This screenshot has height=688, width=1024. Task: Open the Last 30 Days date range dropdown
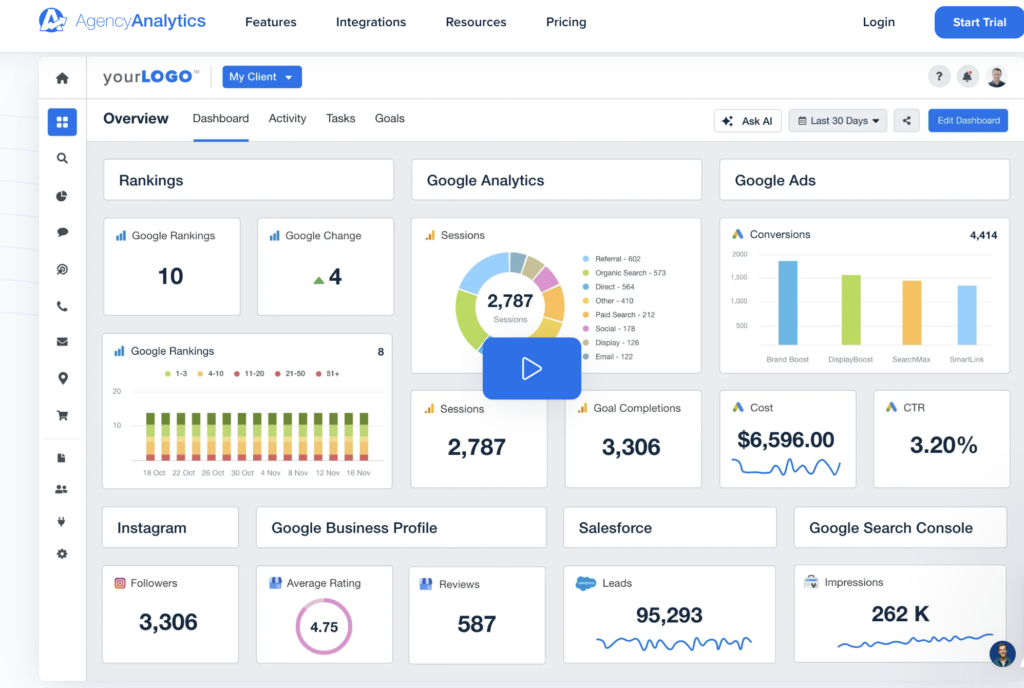[838, 121]
